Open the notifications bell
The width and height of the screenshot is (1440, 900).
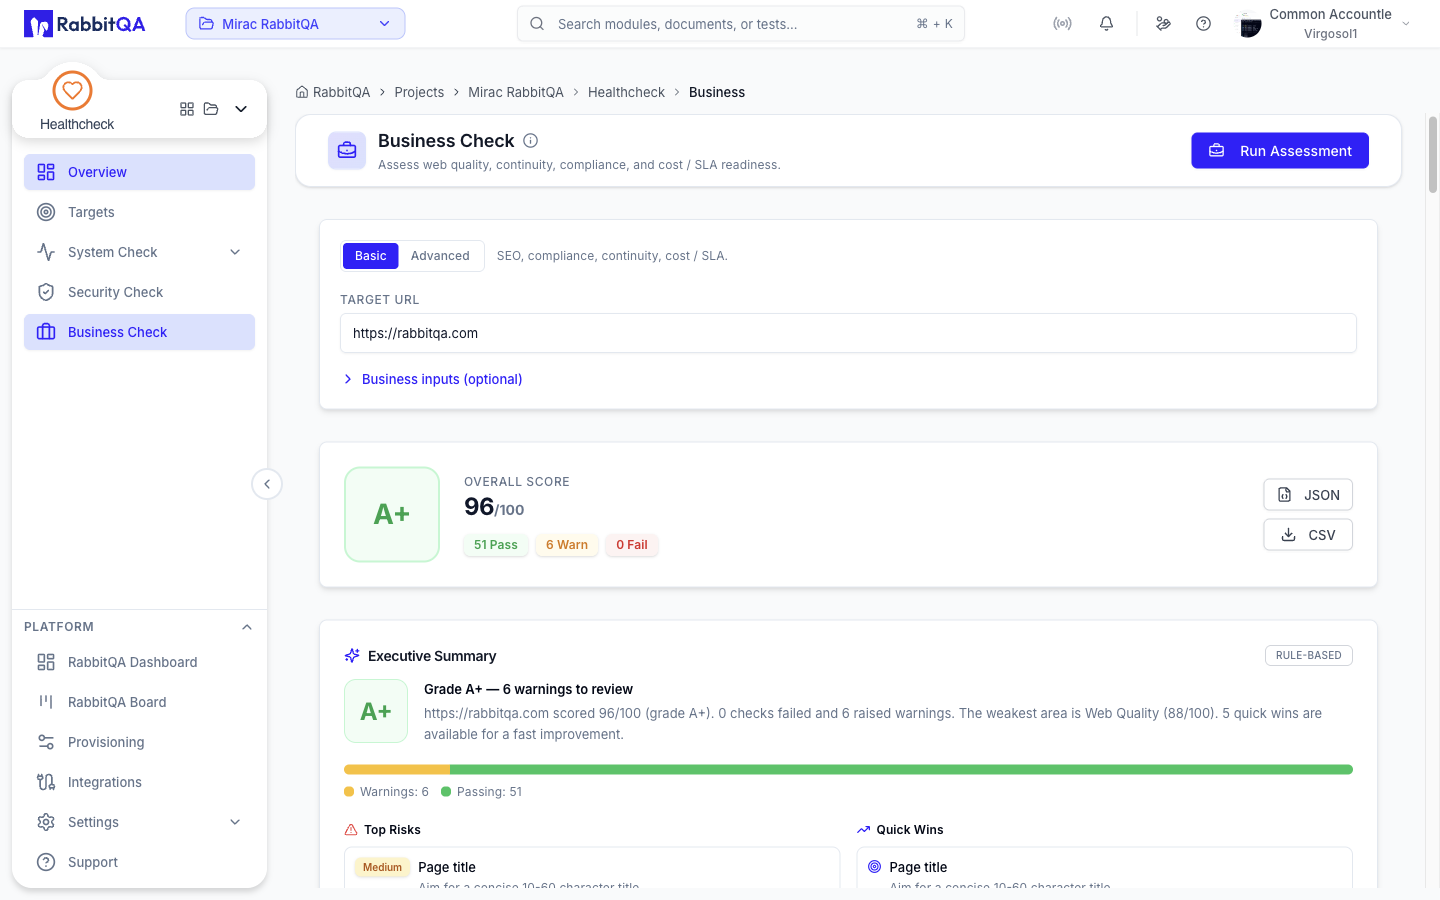[1106, 24]
